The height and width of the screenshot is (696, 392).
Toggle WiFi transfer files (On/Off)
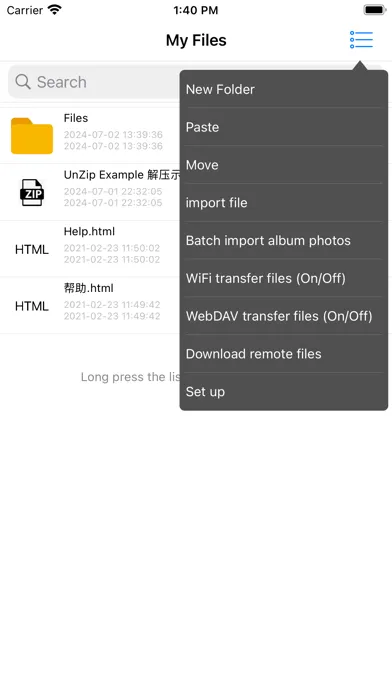284,278
